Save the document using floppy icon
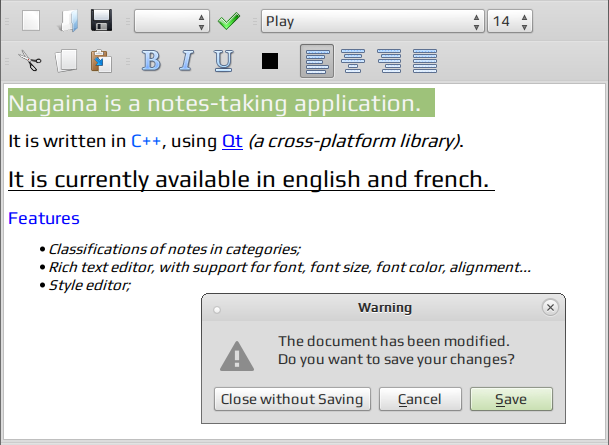 click(101, 20)
